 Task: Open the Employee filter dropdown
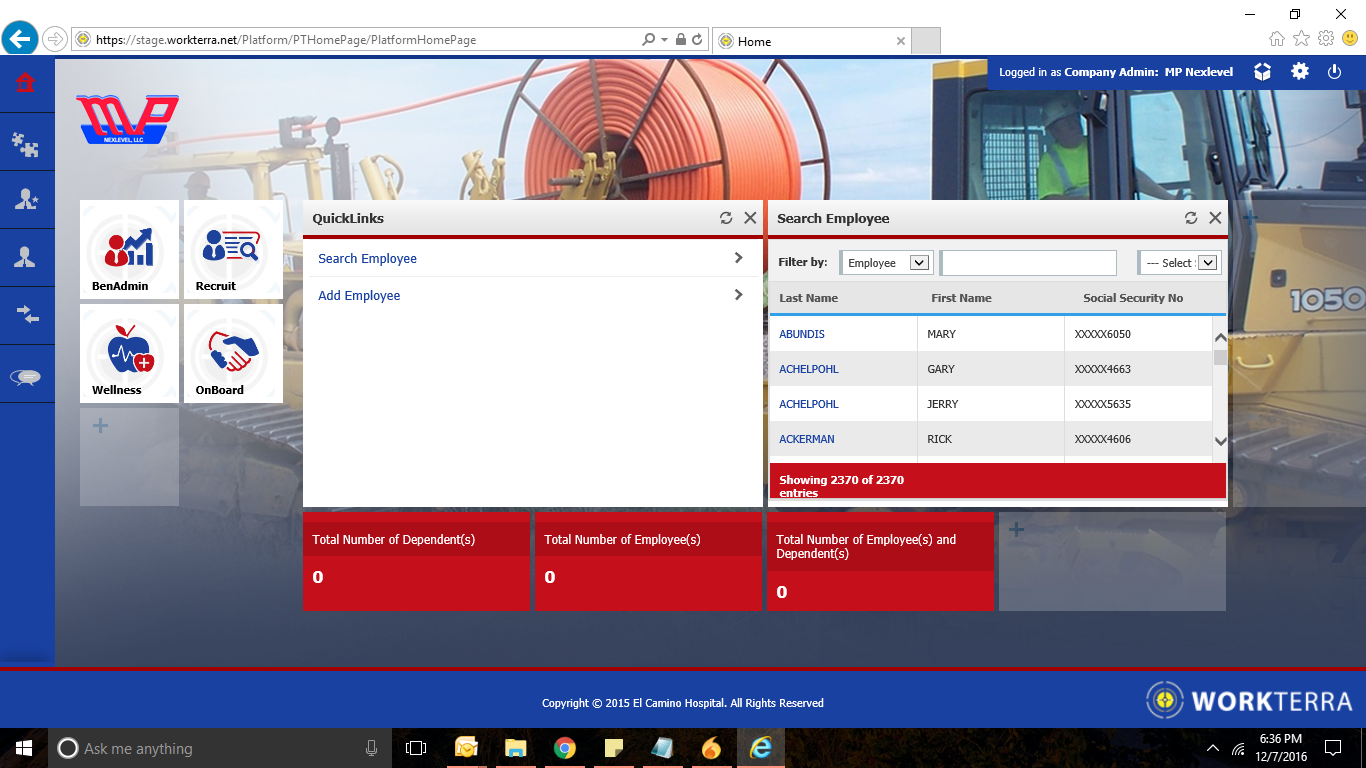click(886, 263)
